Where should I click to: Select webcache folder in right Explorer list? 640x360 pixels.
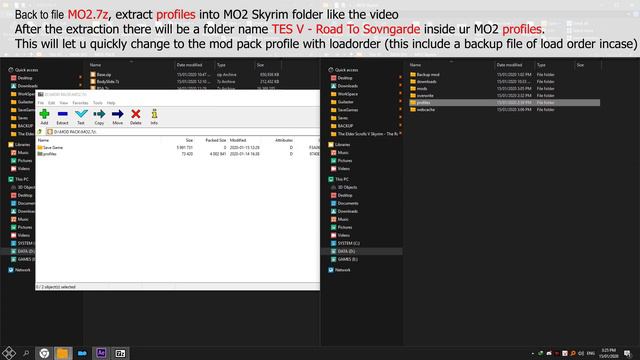(x=422, y=109)
